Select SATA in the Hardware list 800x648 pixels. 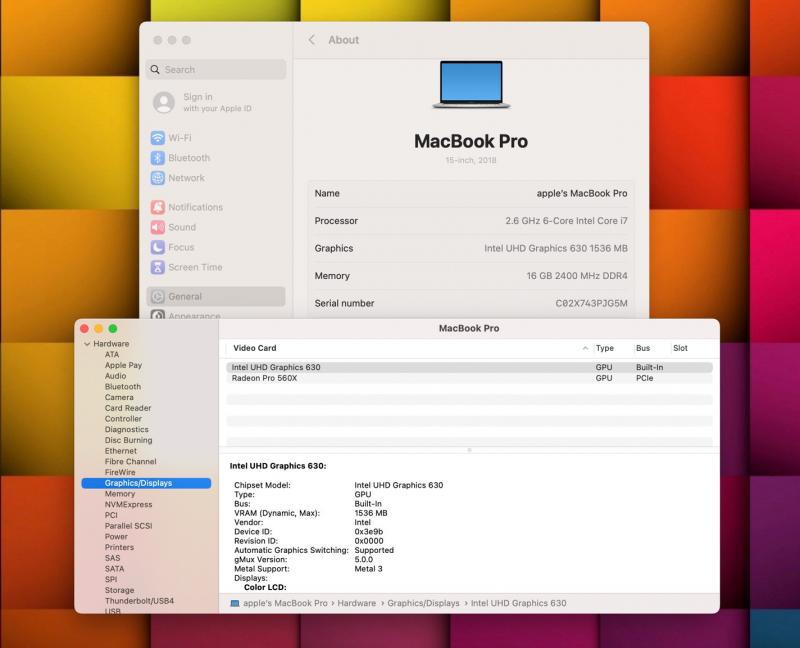click(114, 569)
